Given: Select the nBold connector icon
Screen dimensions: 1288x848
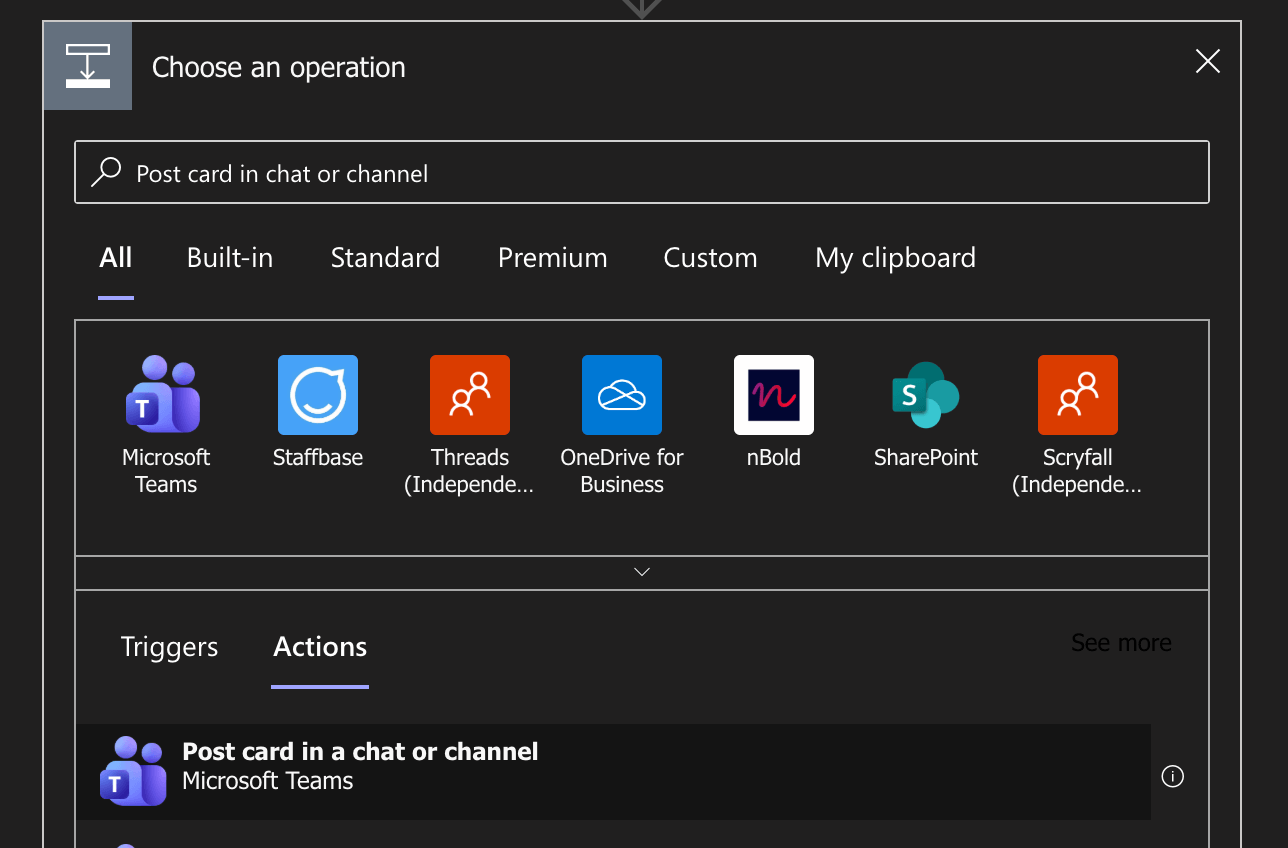Looking at the screenshot, I should 773,395.
